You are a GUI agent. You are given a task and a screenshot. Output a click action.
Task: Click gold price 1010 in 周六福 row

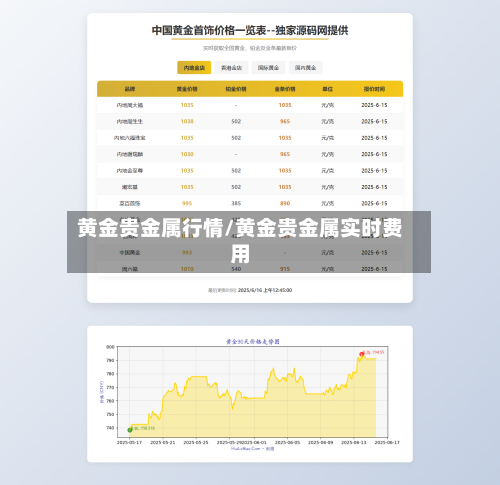187,269
